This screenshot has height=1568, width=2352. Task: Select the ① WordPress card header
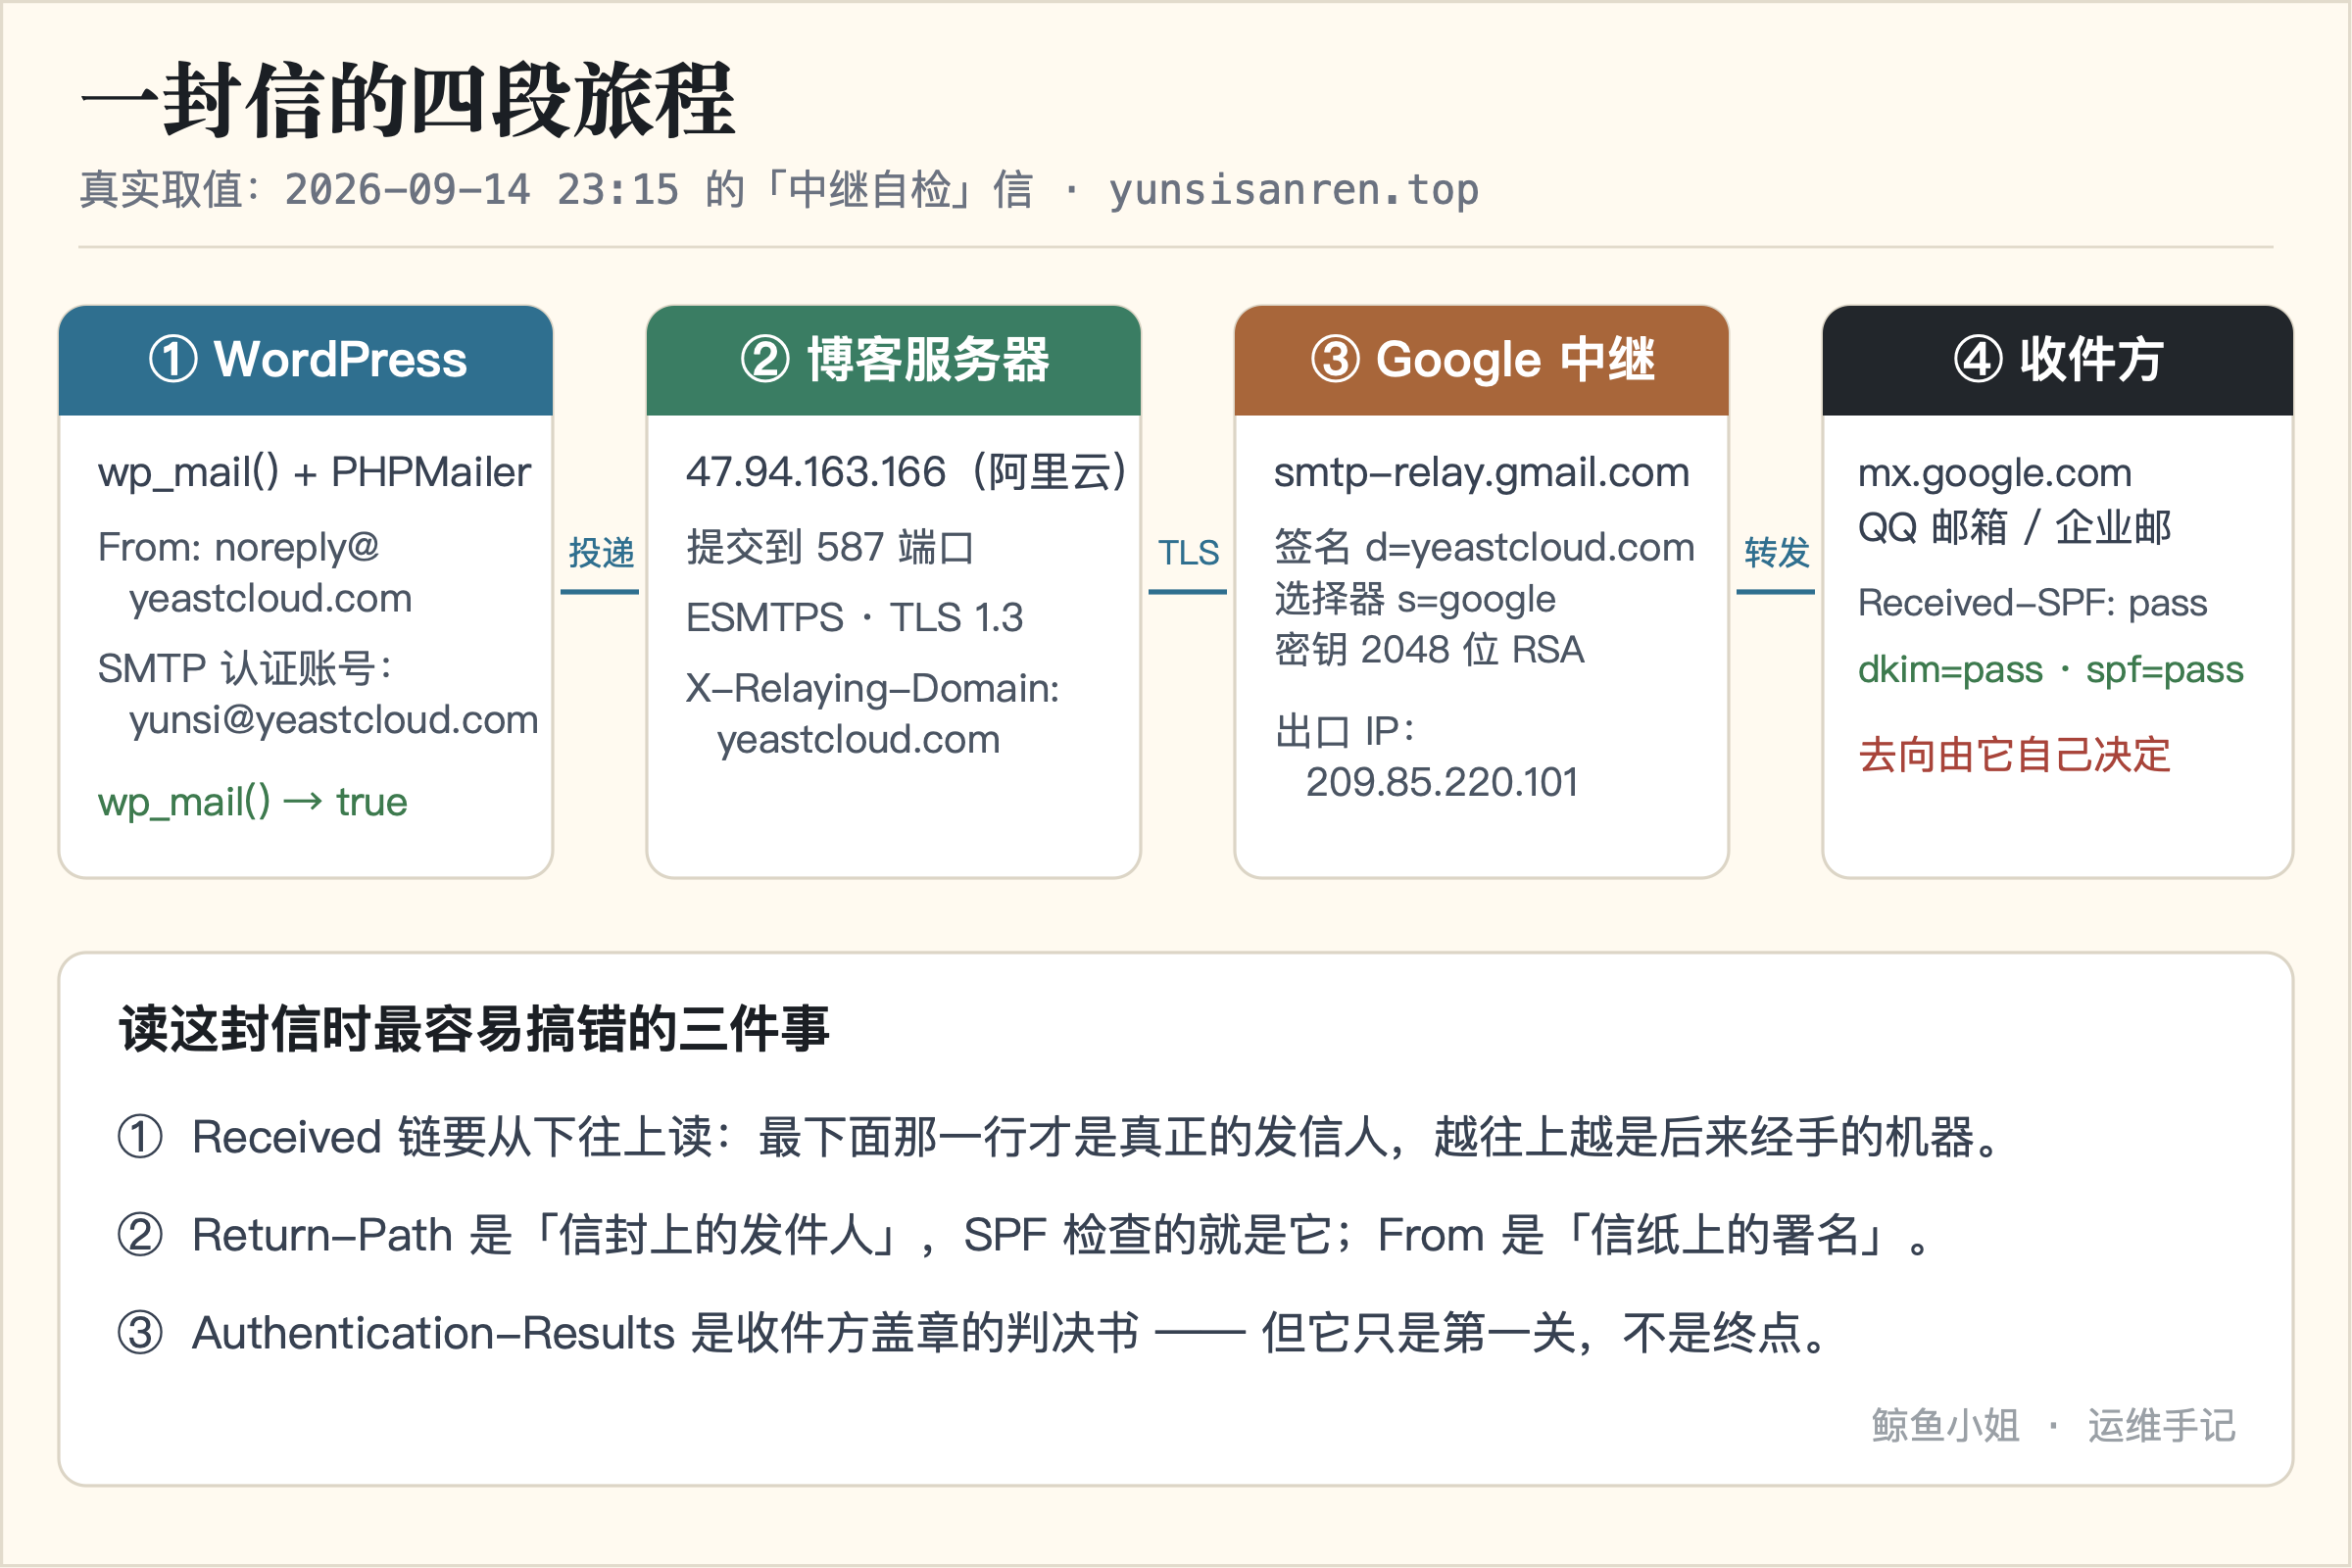pyautogui.click(x=306, y=360)
